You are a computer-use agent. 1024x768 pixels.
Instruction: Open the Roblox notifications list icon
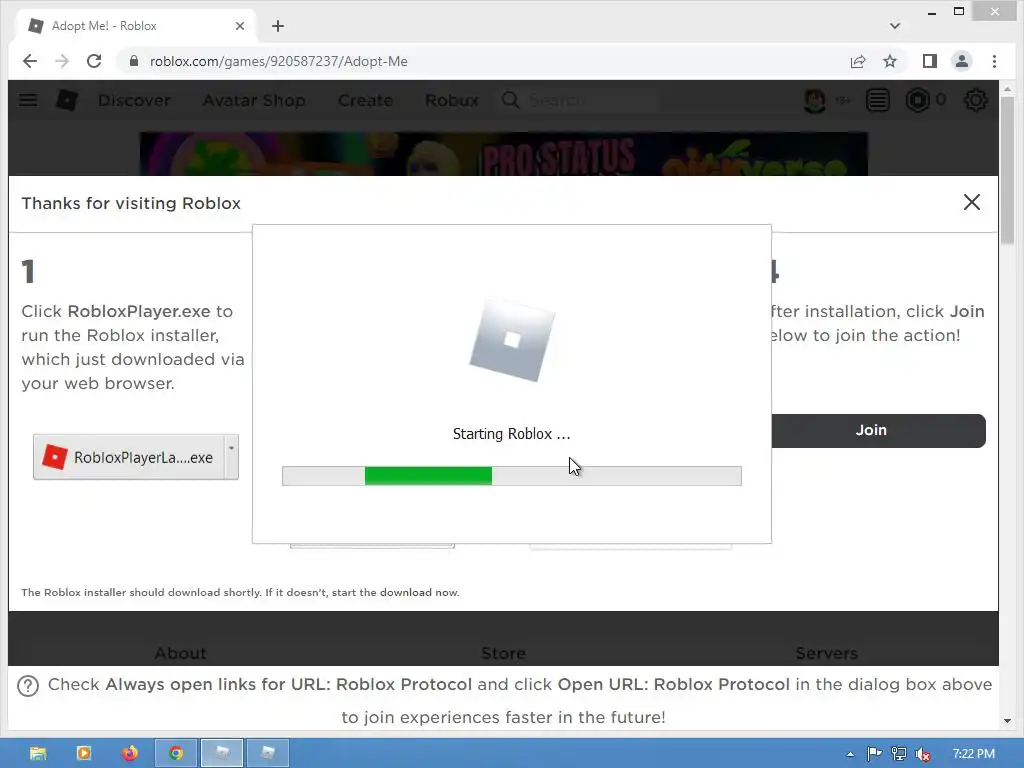click(x=878, y=100)
